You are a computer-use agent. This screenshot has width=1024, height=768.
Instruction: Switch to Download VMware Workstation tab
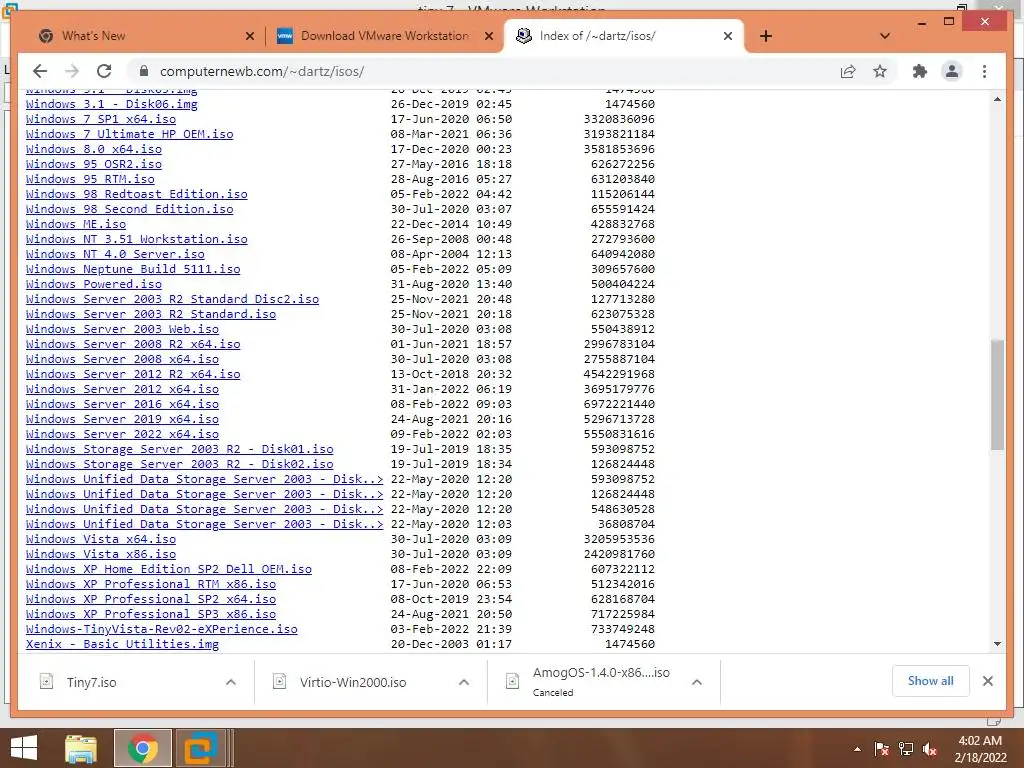click(384, 36)
